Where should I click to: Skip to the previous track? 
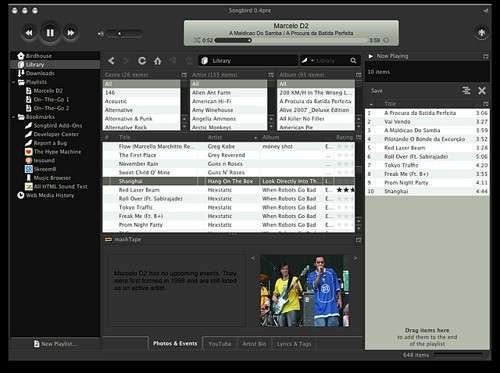[x=29, y=33]
